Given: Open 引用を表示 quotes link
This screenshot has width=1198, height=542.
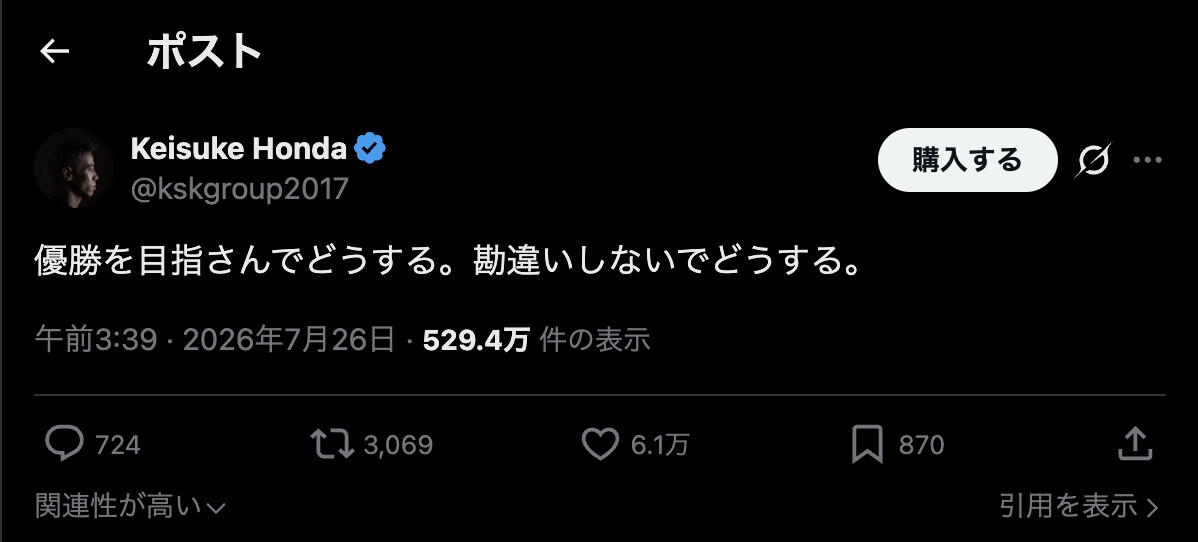Looking at the screenshot, I should pyautogui.click(x=1080, y=505).
